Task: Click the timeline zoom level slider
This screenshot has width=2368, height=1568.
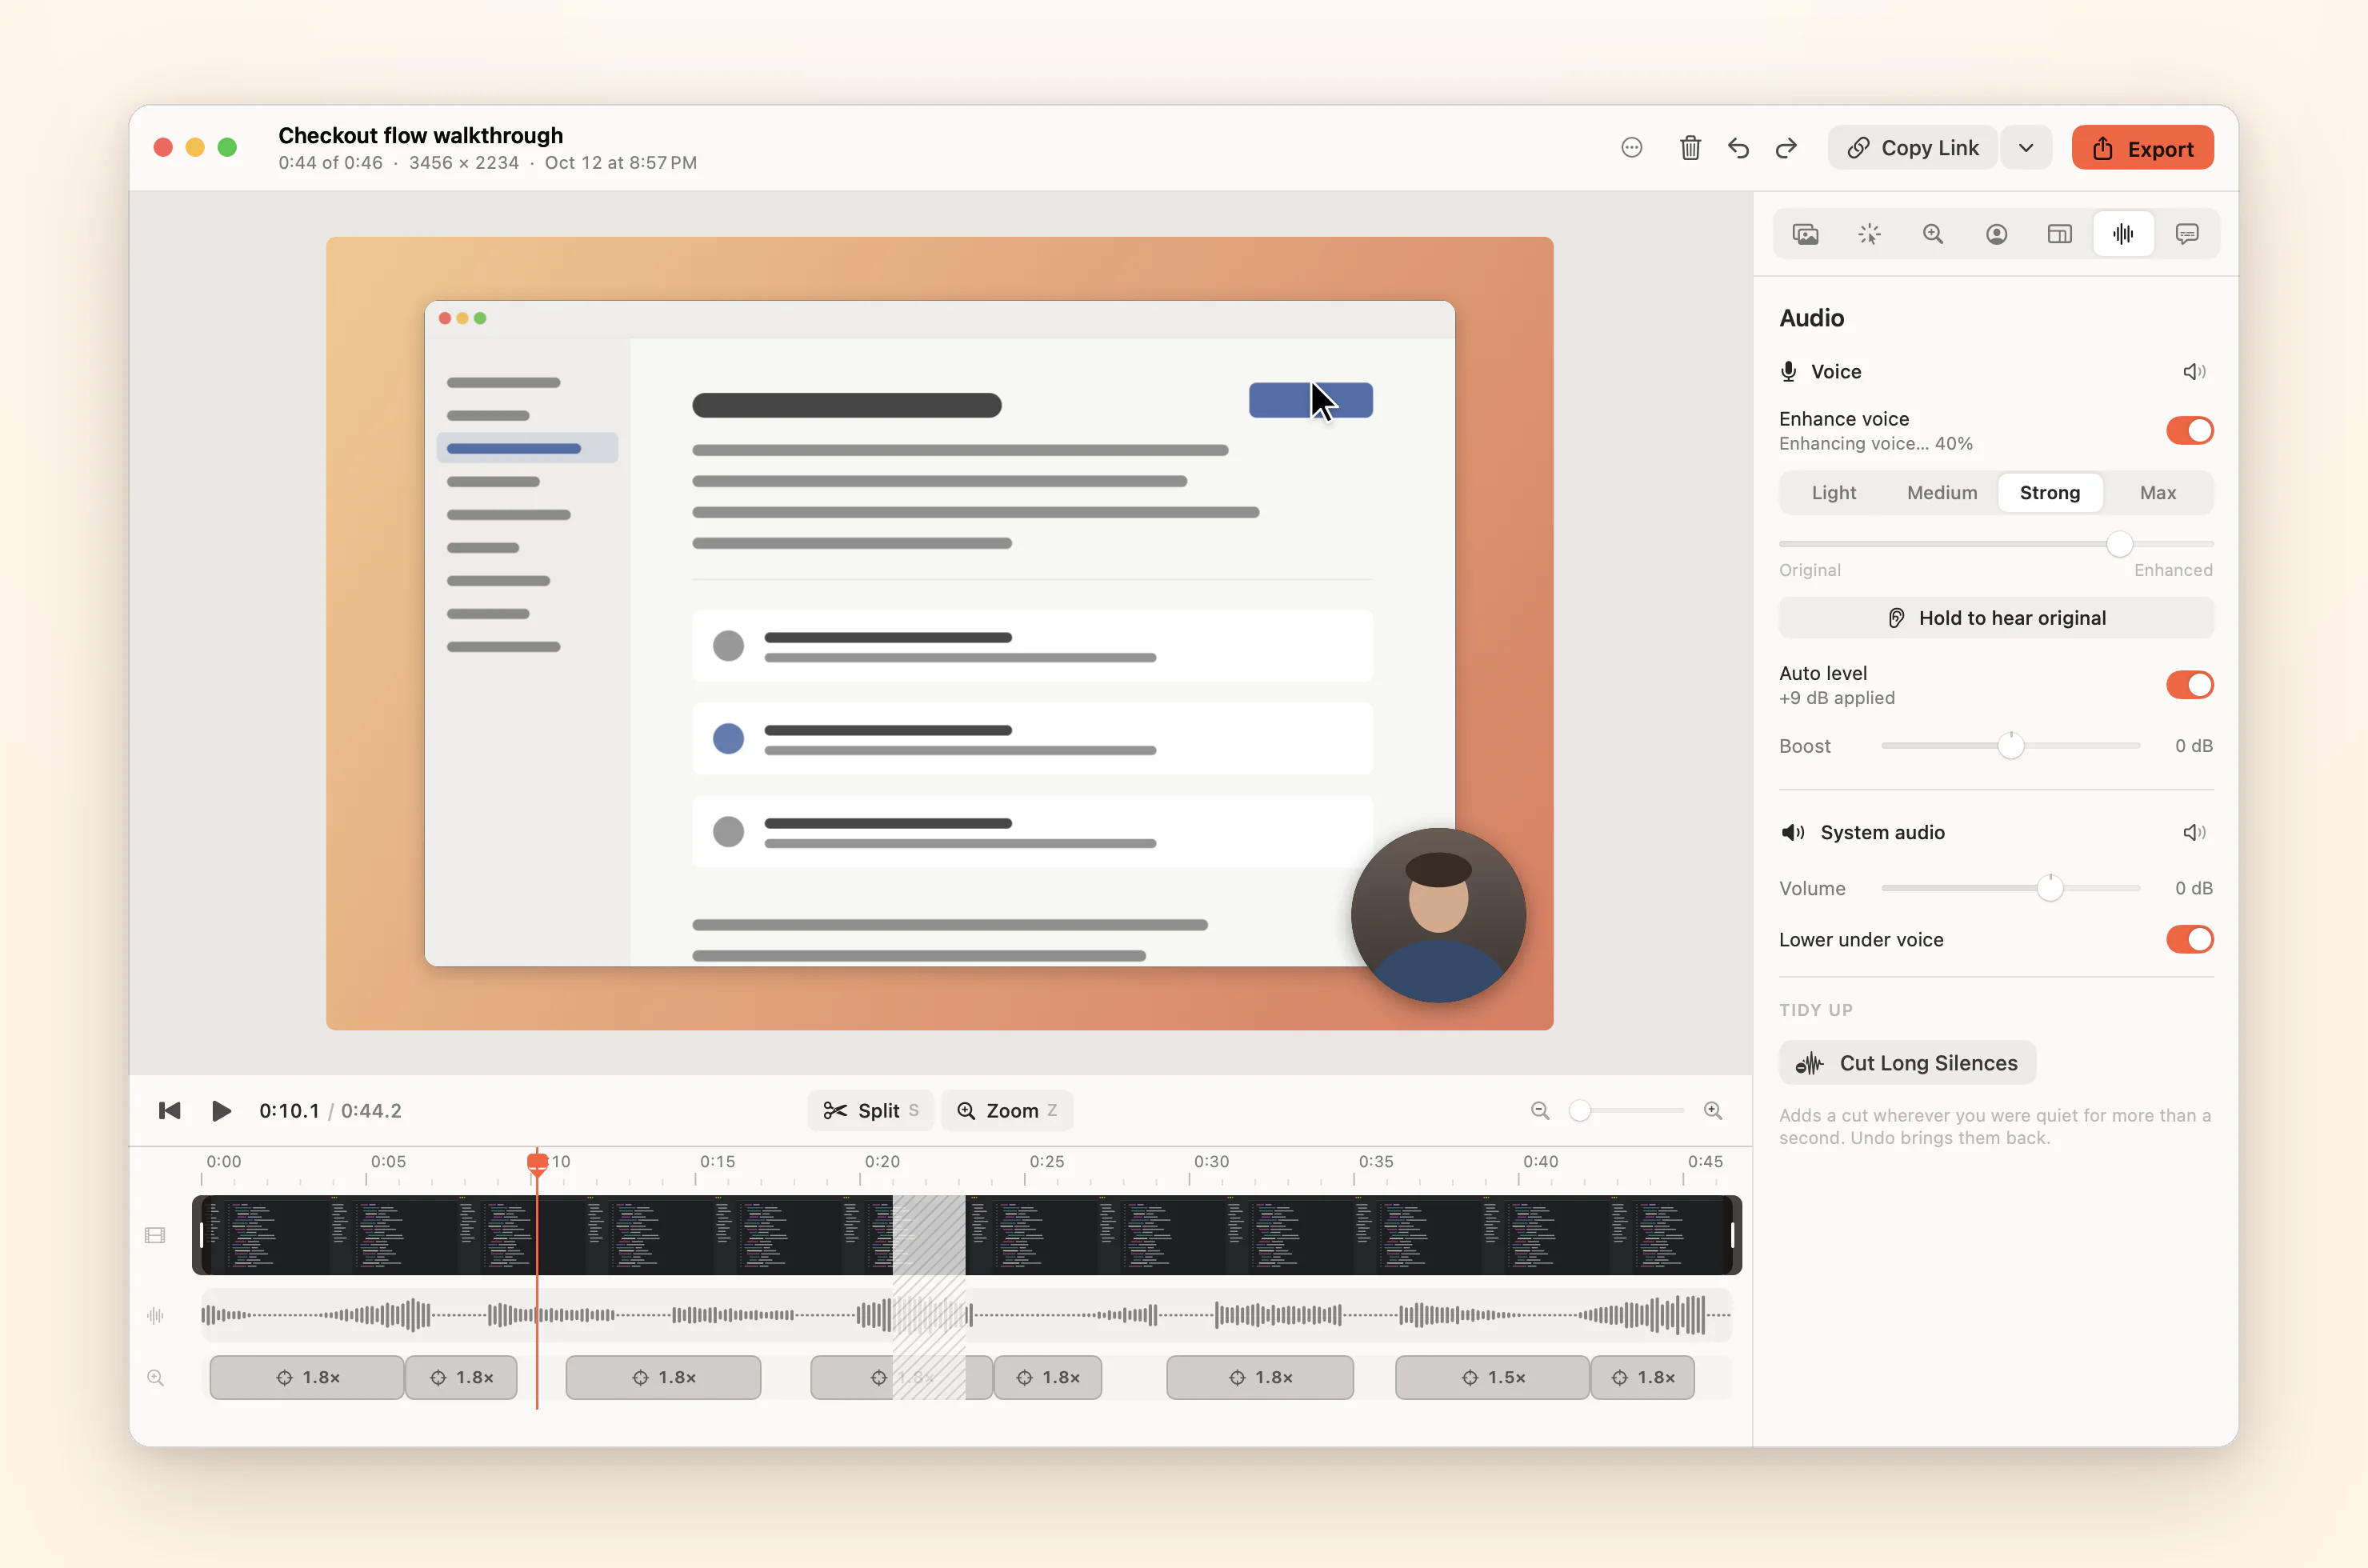Action: [x=1626, y=1111]
